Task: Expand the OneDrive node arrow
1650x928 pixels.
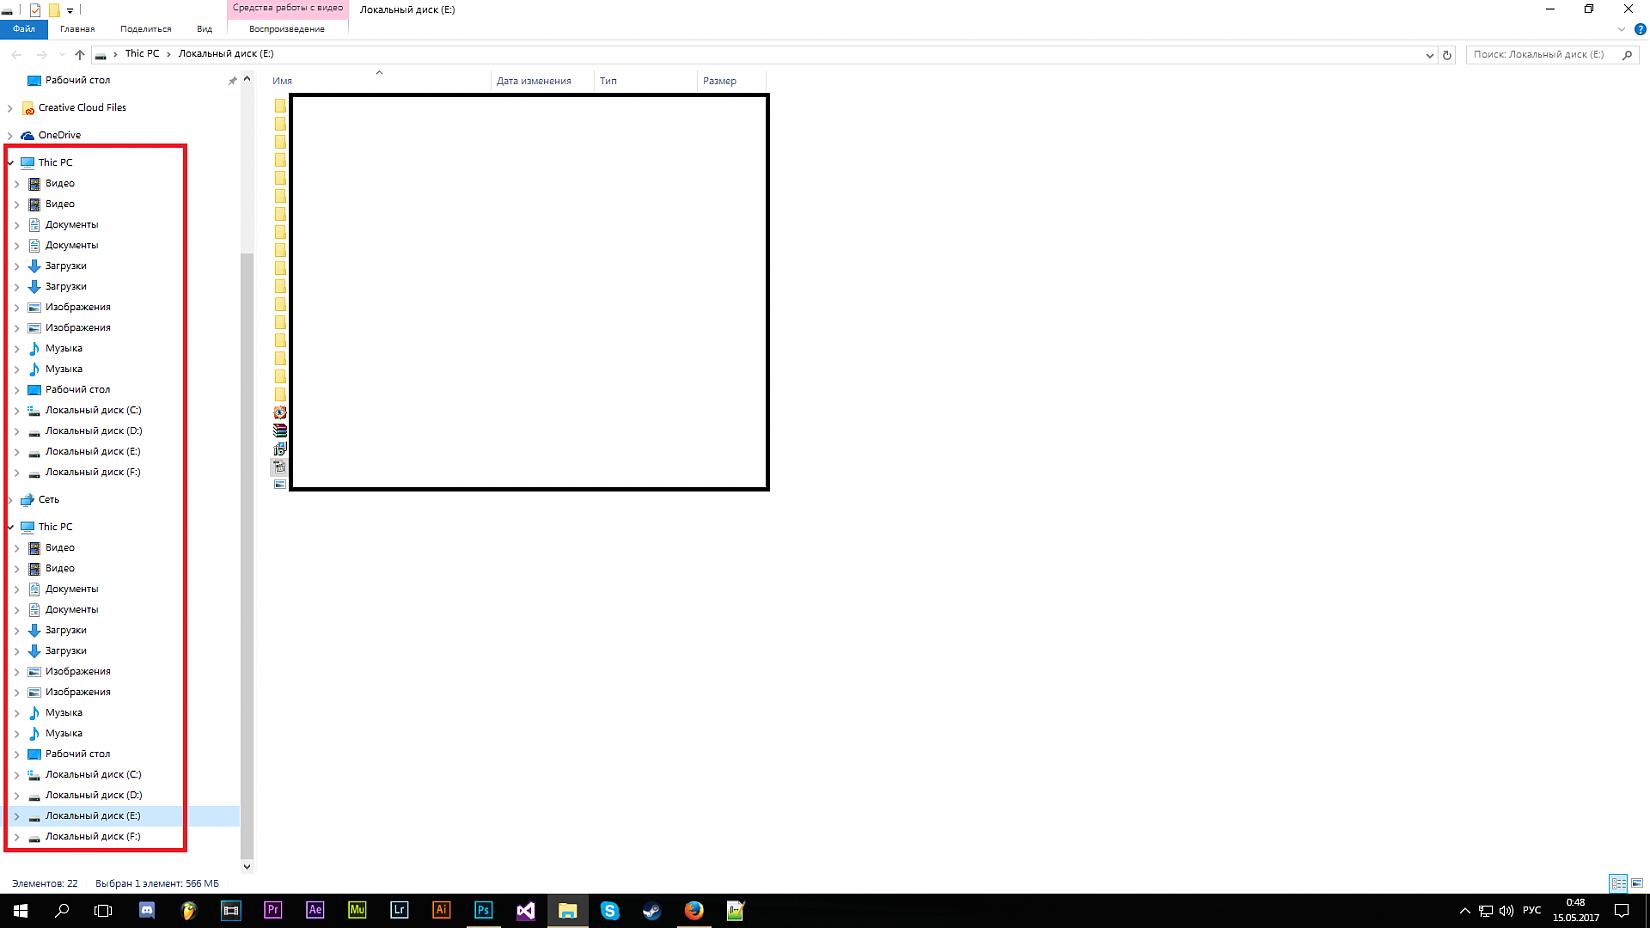Action: pyautogui.click(x=10, y=135)
